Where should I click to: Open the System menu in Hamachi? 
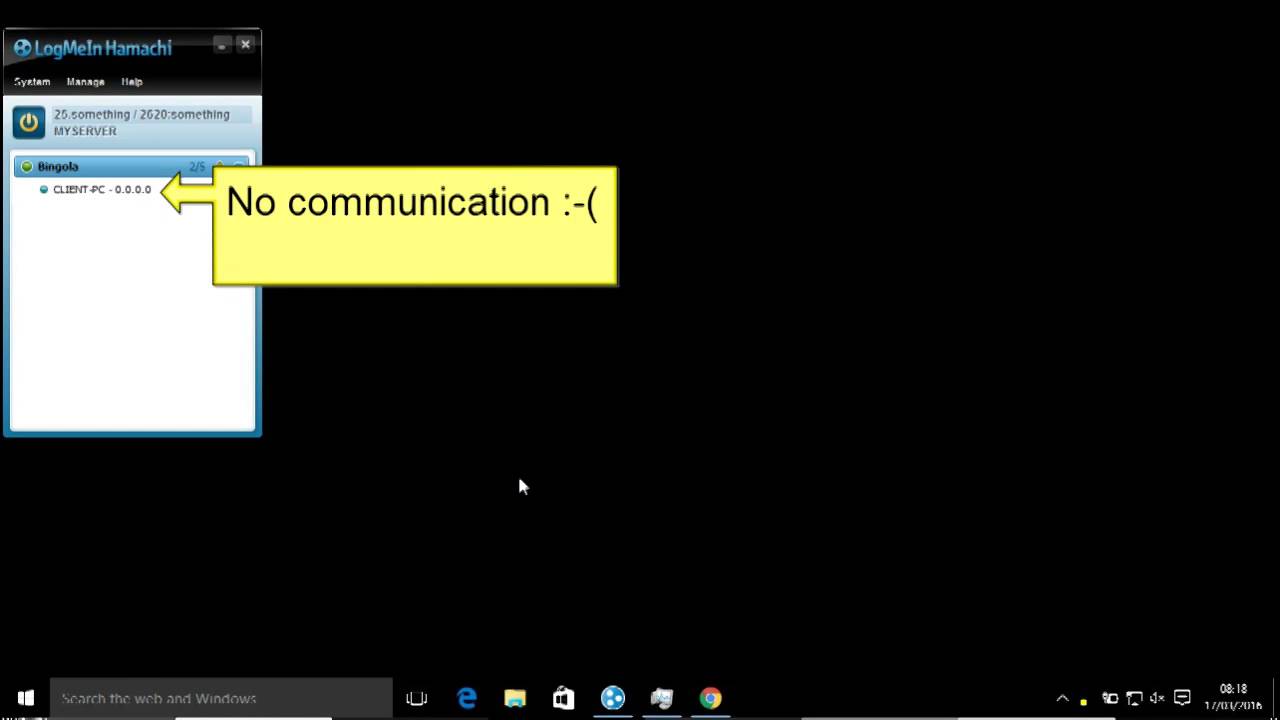tap(32, 82)
